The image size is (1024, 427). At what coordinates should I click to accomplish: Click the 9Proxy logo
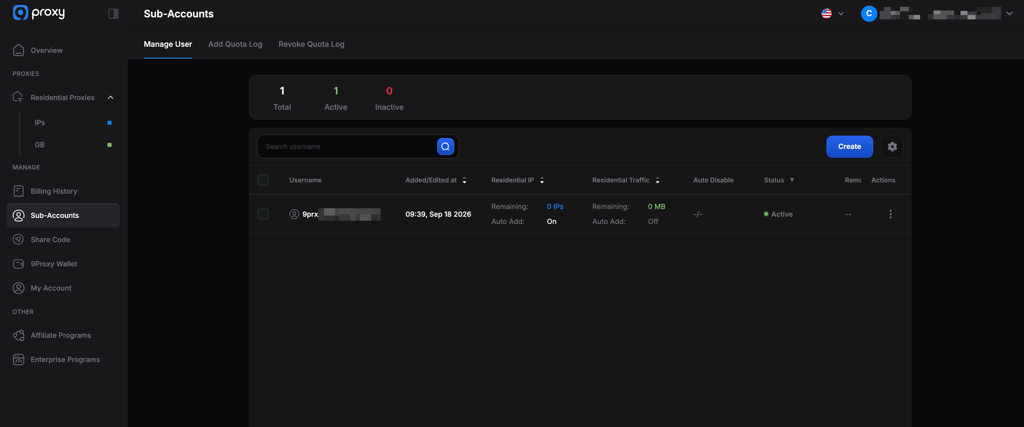click(39, 12)
